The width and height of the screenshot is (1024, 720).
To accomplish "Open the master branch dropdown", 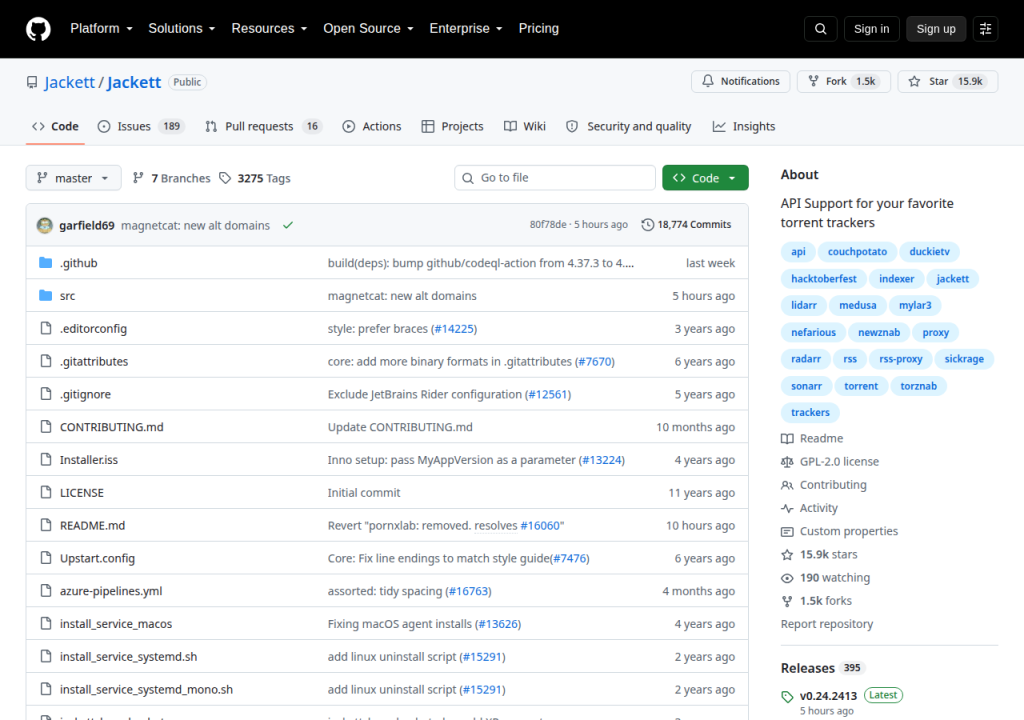I will (x=73, y=178).
